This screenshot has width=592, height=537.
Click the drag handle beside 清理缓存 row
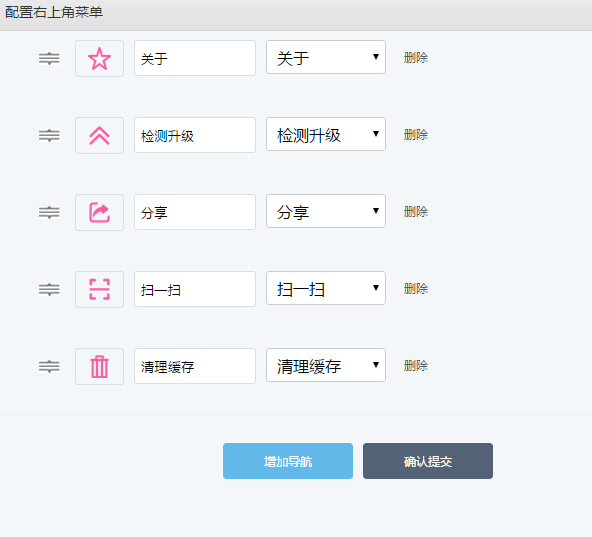(x=49, y=366)
